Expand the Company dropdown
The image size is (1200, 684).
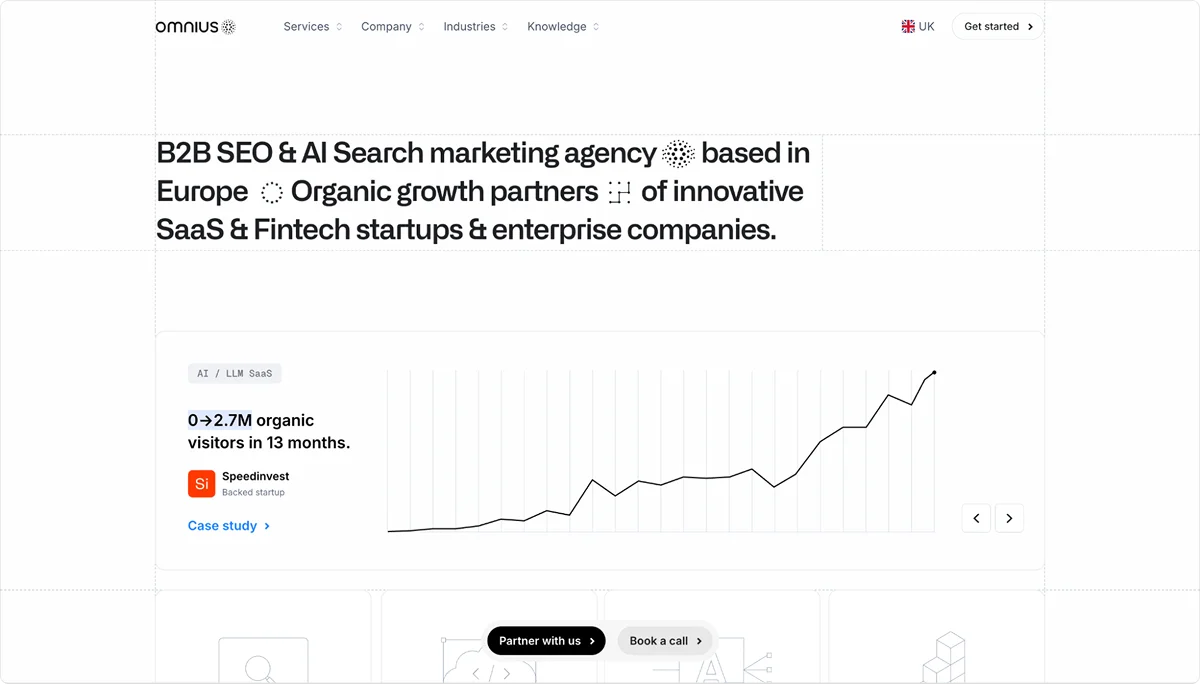click(x=391, y=26)
